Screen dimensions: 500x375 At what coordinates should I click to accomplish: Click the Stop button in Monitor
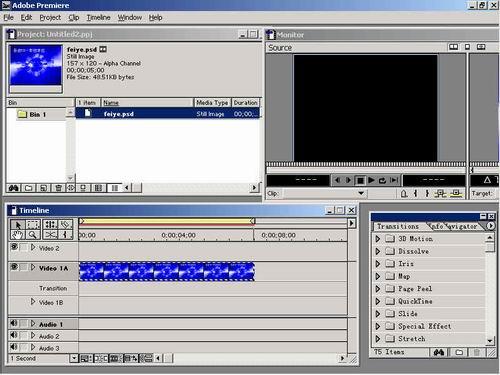click(360, 180)
